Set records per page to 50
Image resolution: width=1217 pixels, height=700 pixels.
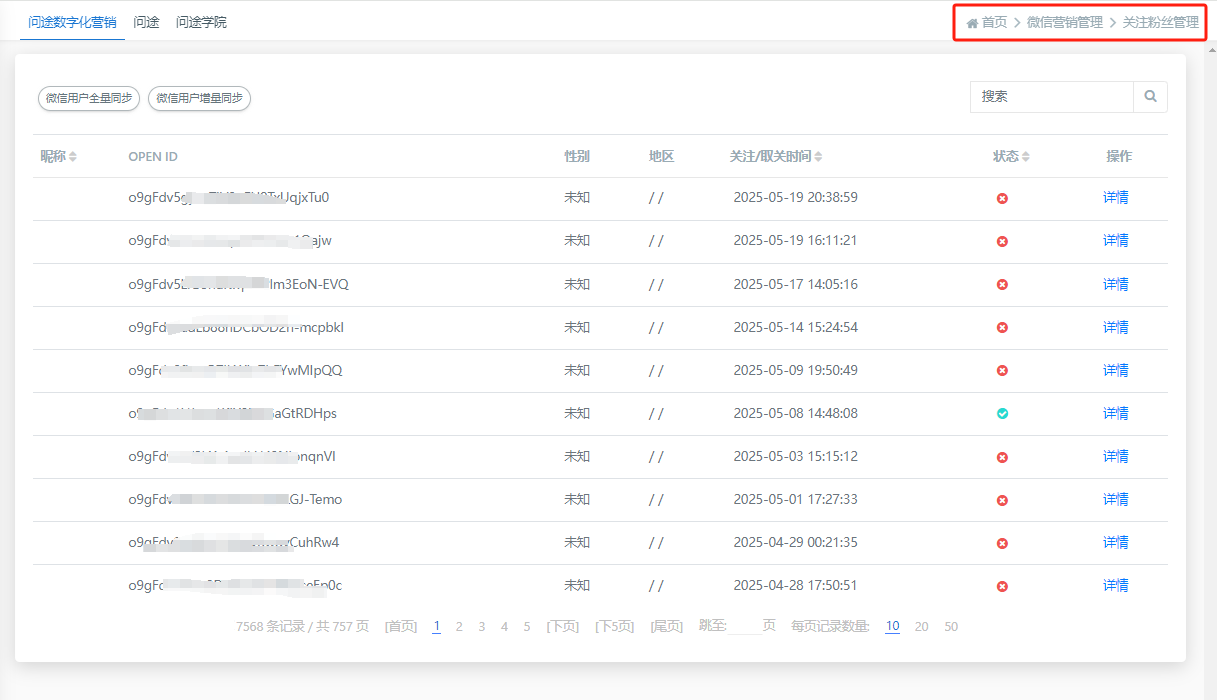[951, 627]
